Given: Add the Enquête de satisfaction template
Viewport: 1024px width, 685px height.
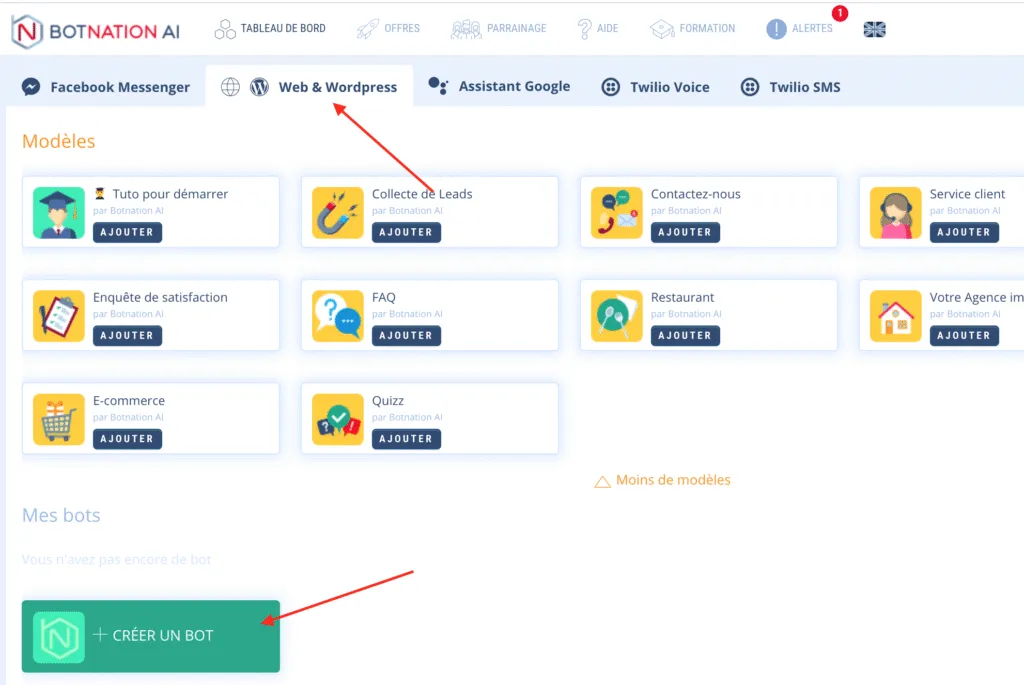Looking at the screenshot, I should click(127, 336).
